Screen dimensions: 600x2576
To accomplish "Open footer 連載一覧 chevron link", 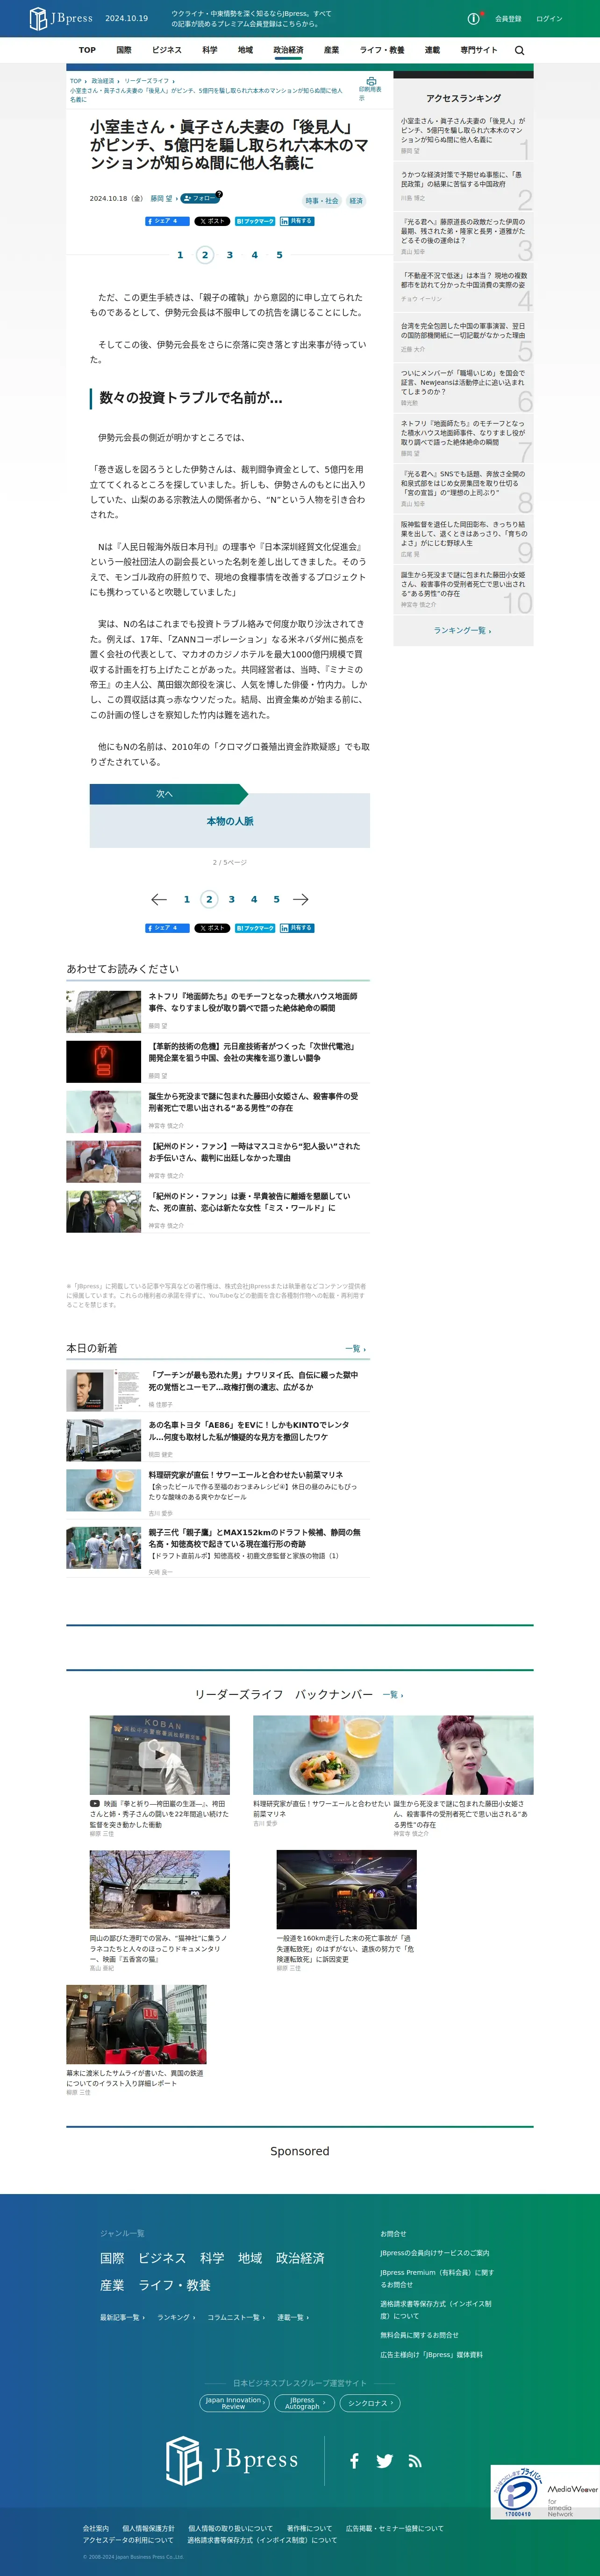I will point(293,2317).
